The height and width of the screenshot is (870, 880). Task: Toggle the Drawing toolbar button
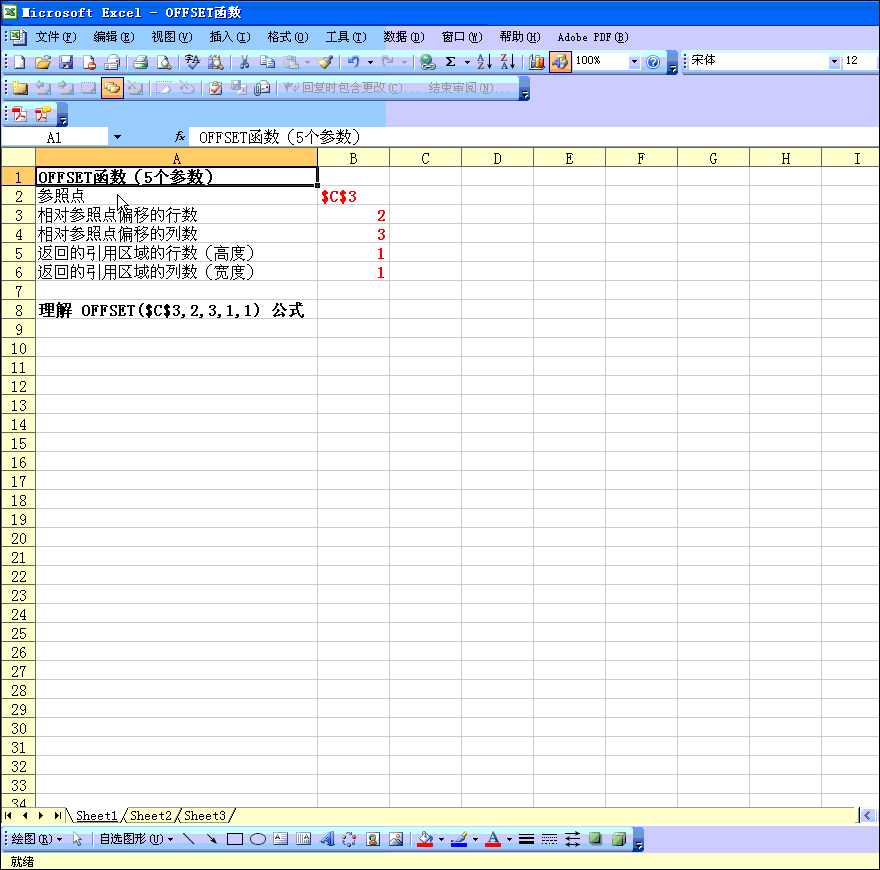pyautogui.click(x=560, y=62)
